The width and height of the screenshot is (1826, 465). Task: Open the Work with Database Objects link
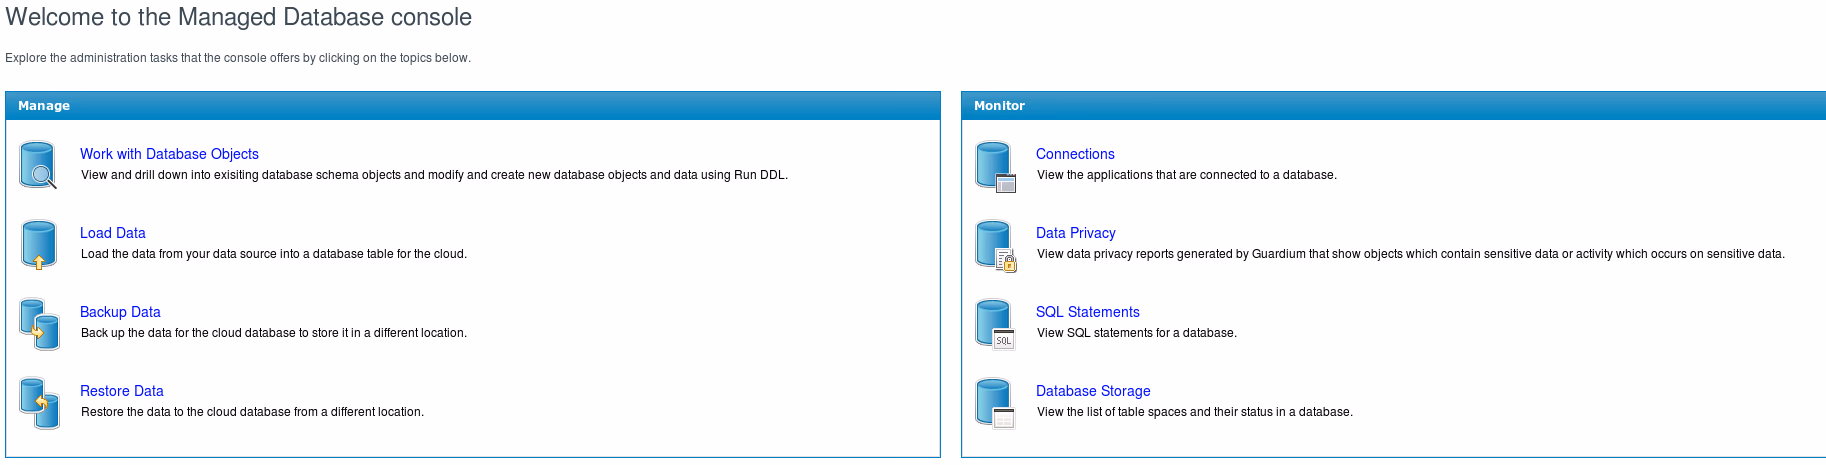click(169, 154)
